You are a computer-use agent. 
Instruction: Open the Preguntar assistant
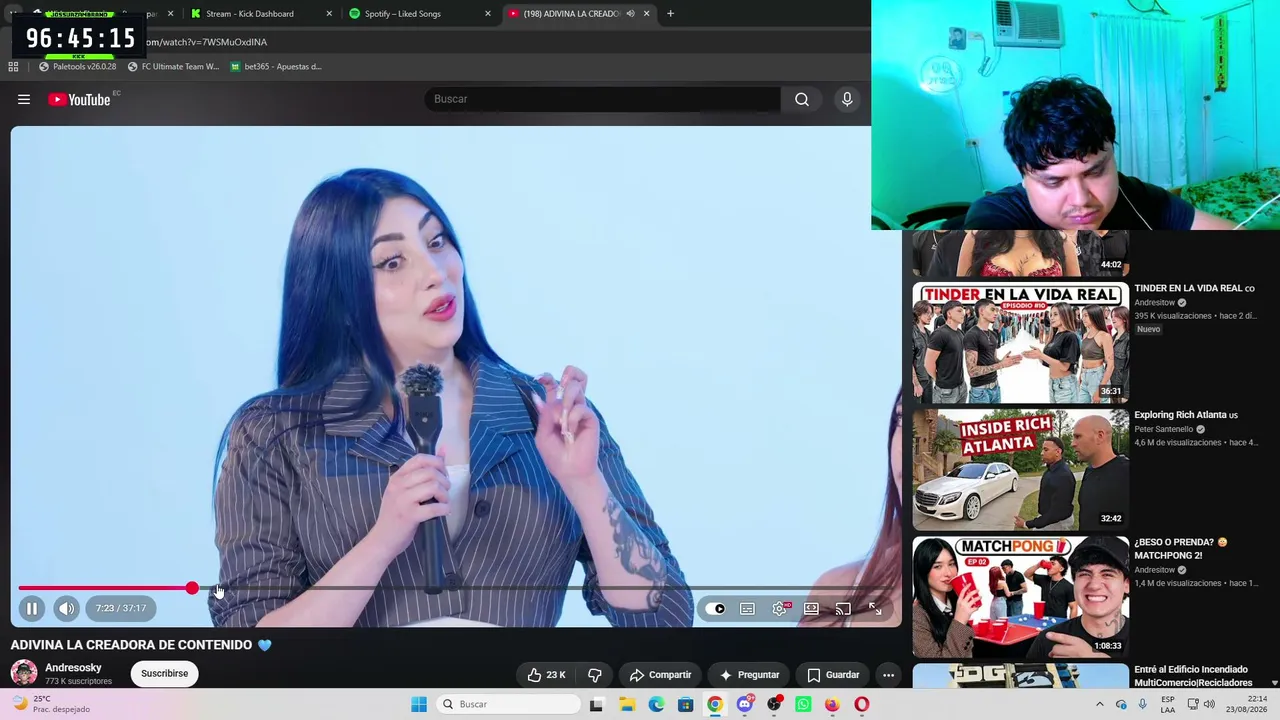749,675
